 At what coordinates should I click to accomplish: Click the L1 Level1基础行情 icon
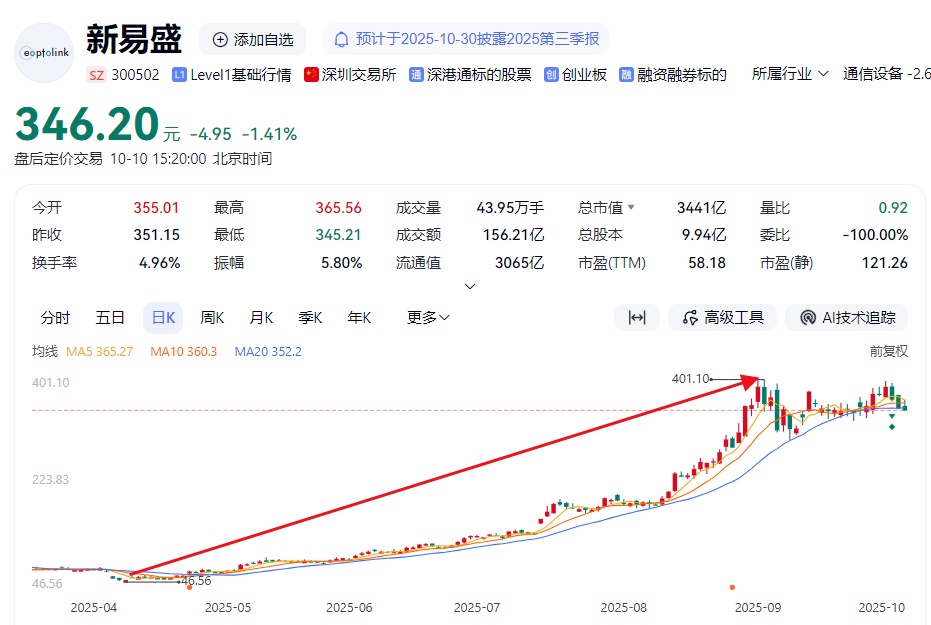point(179,75)
